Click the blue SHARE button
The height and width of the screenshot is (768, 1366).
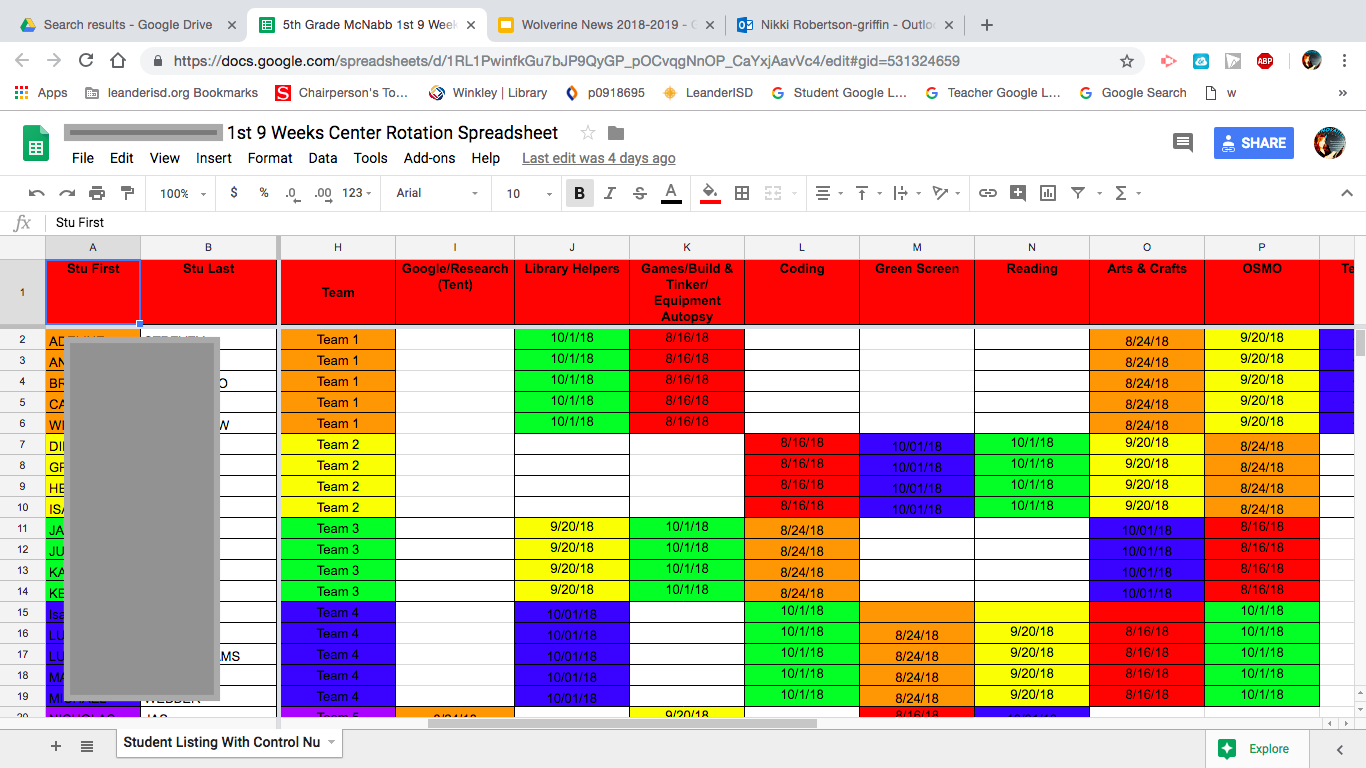(x=1254, y=143)
